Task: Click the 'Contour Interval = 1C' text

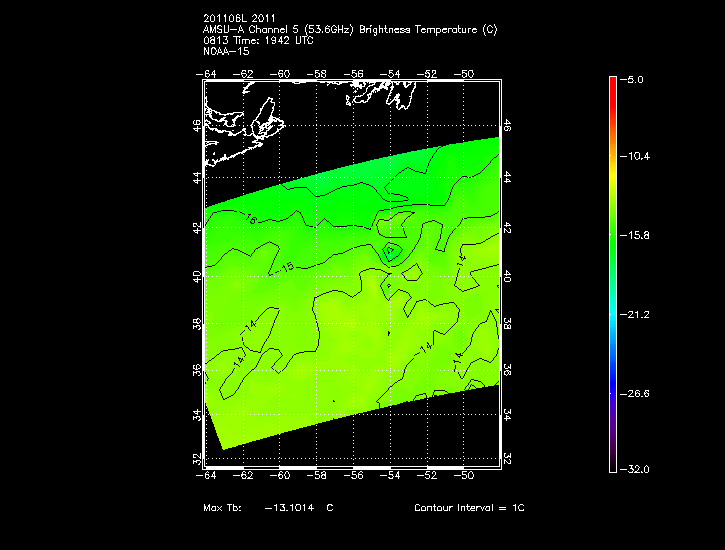Action: (469, 508)
